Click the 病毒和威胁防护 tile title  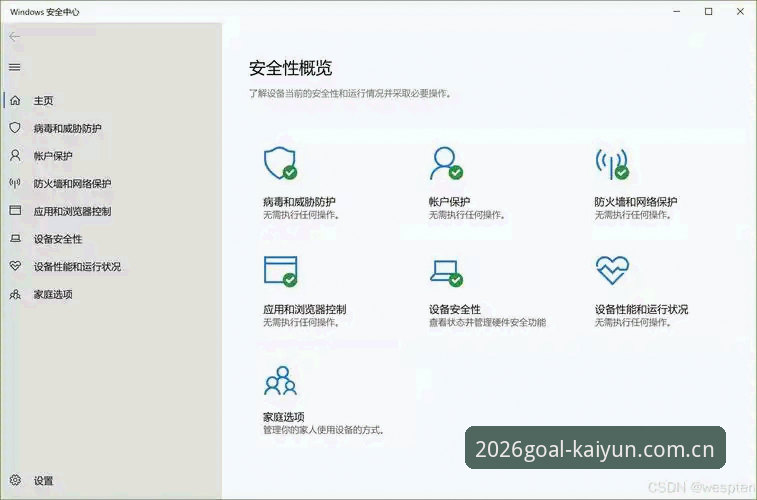tap(299, 202)
